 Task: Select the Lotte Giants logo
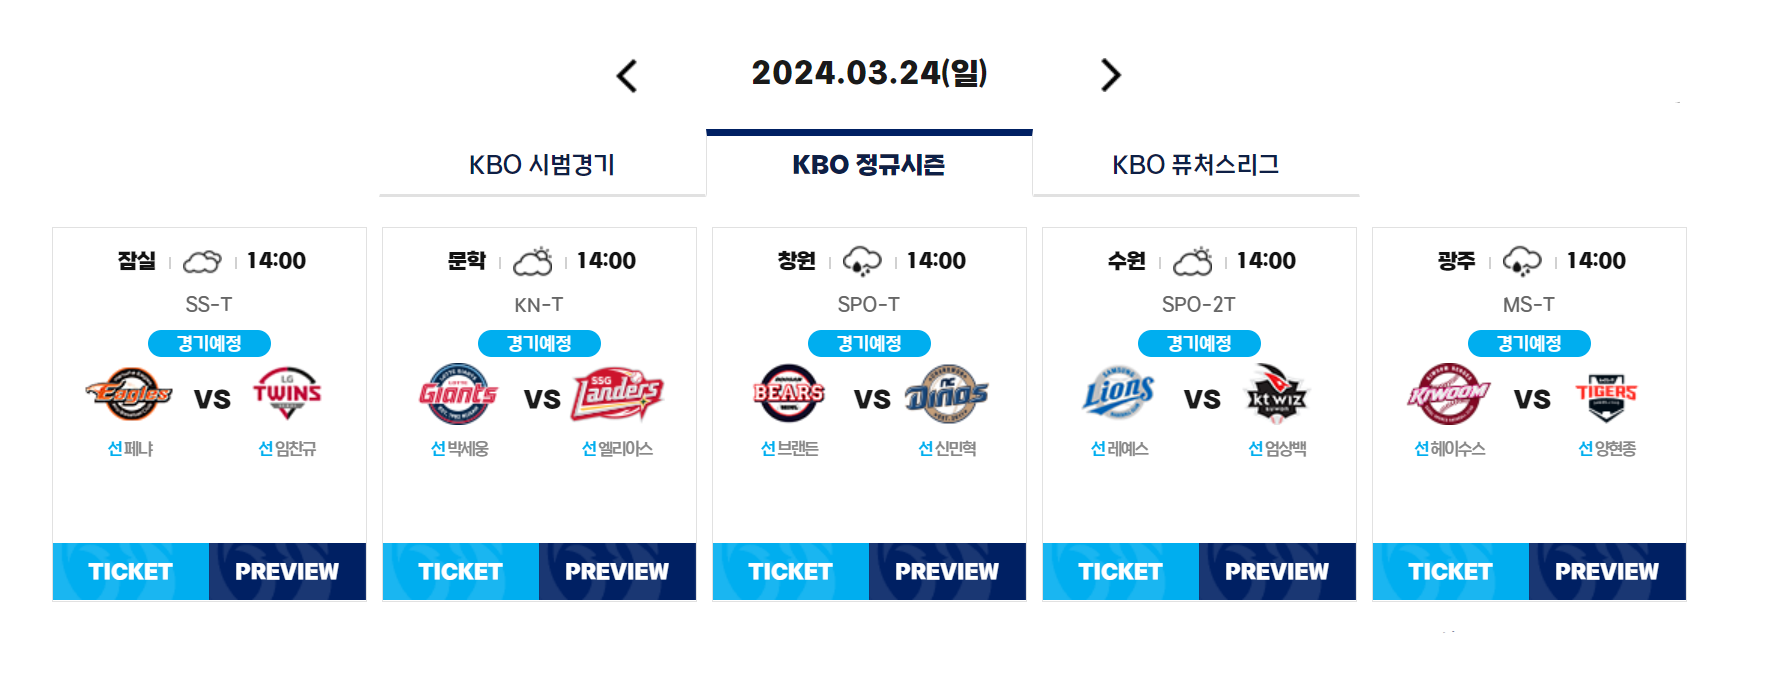click(459, 394)
